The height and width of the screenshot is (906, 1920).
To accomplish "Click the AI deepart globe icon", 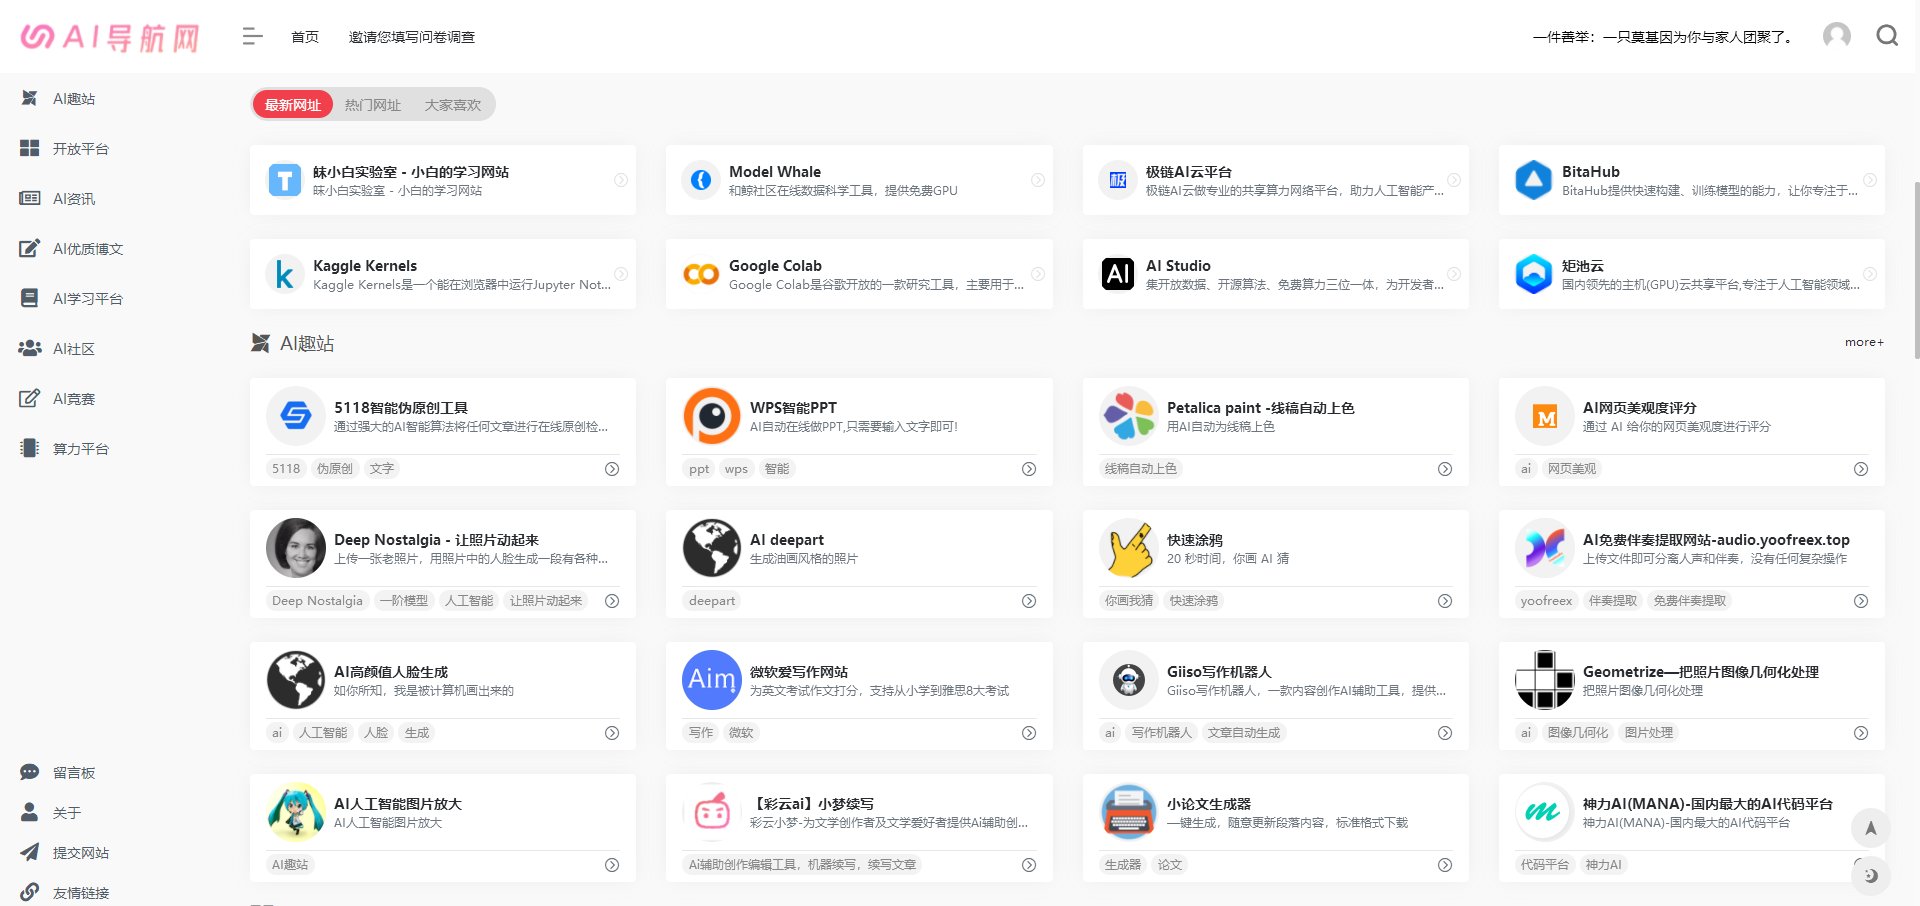I will 712,548.
